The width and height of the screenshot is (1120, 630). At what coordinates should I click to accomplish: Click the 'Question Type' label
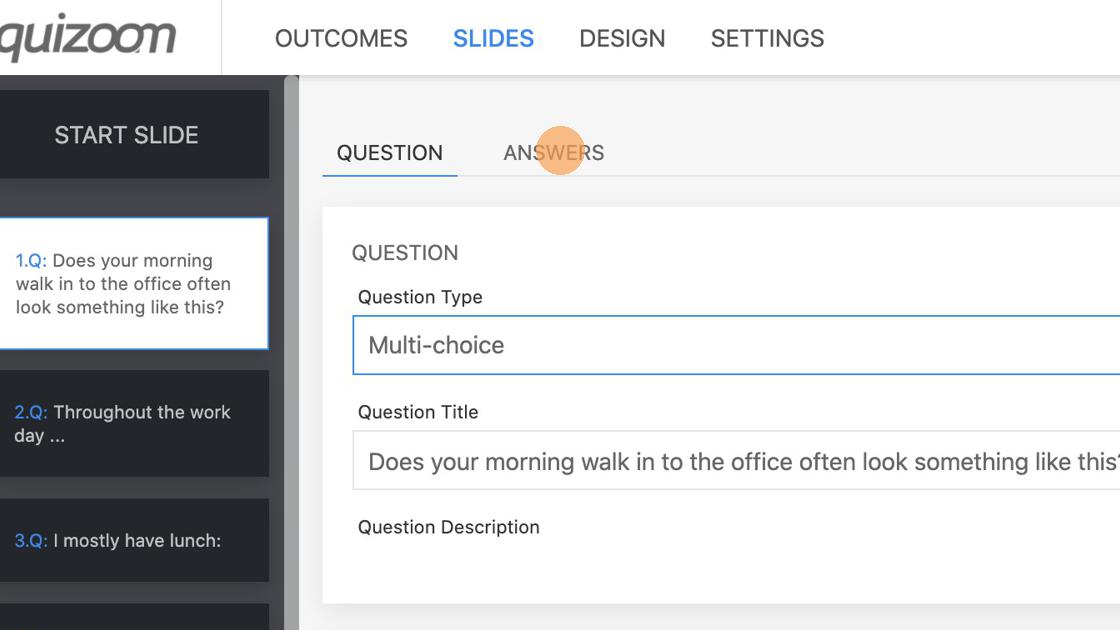[x=420, y=297]
